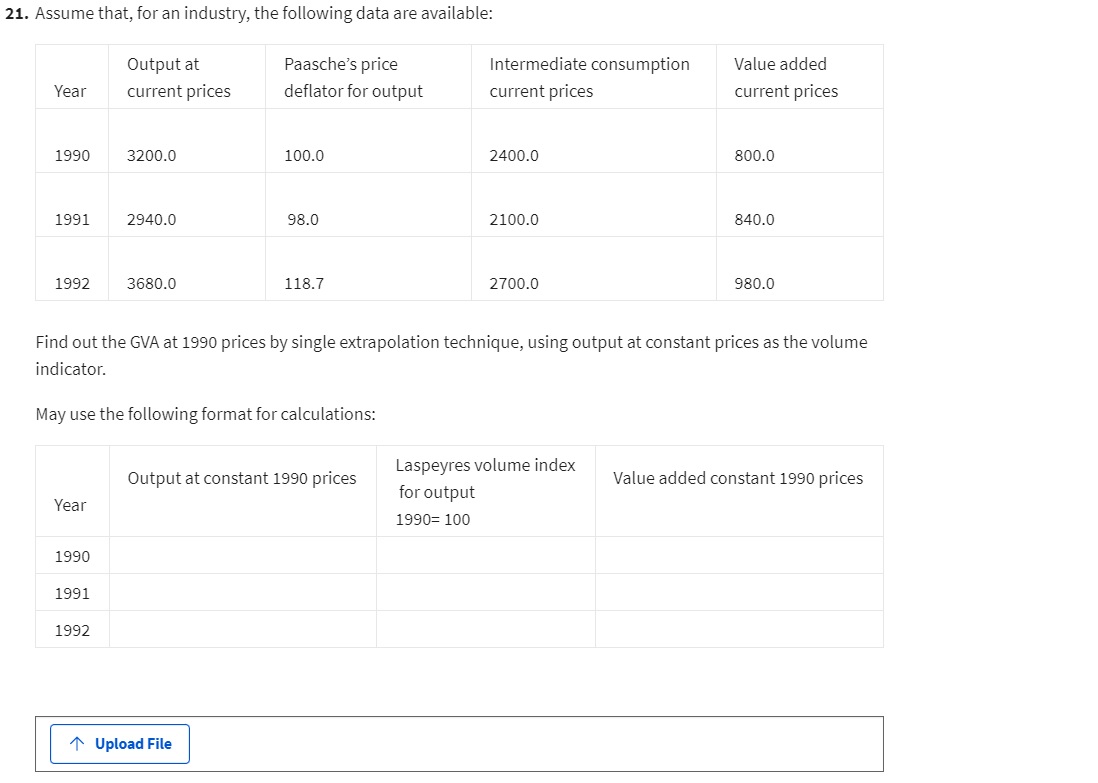The image size is (1098, 783).
Task: Click the empty area of the upload box
Action: point(530,744)
